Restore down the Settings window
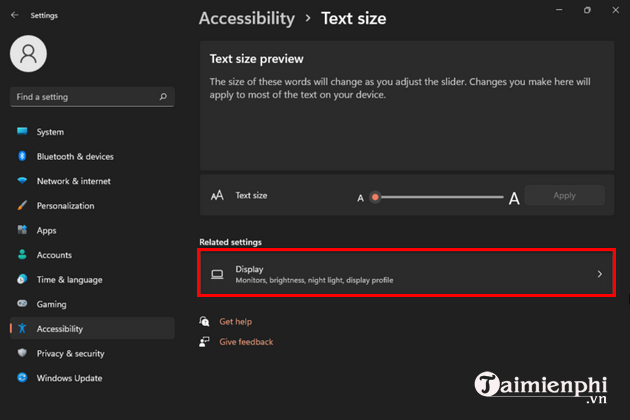 [x=587, y=10]
